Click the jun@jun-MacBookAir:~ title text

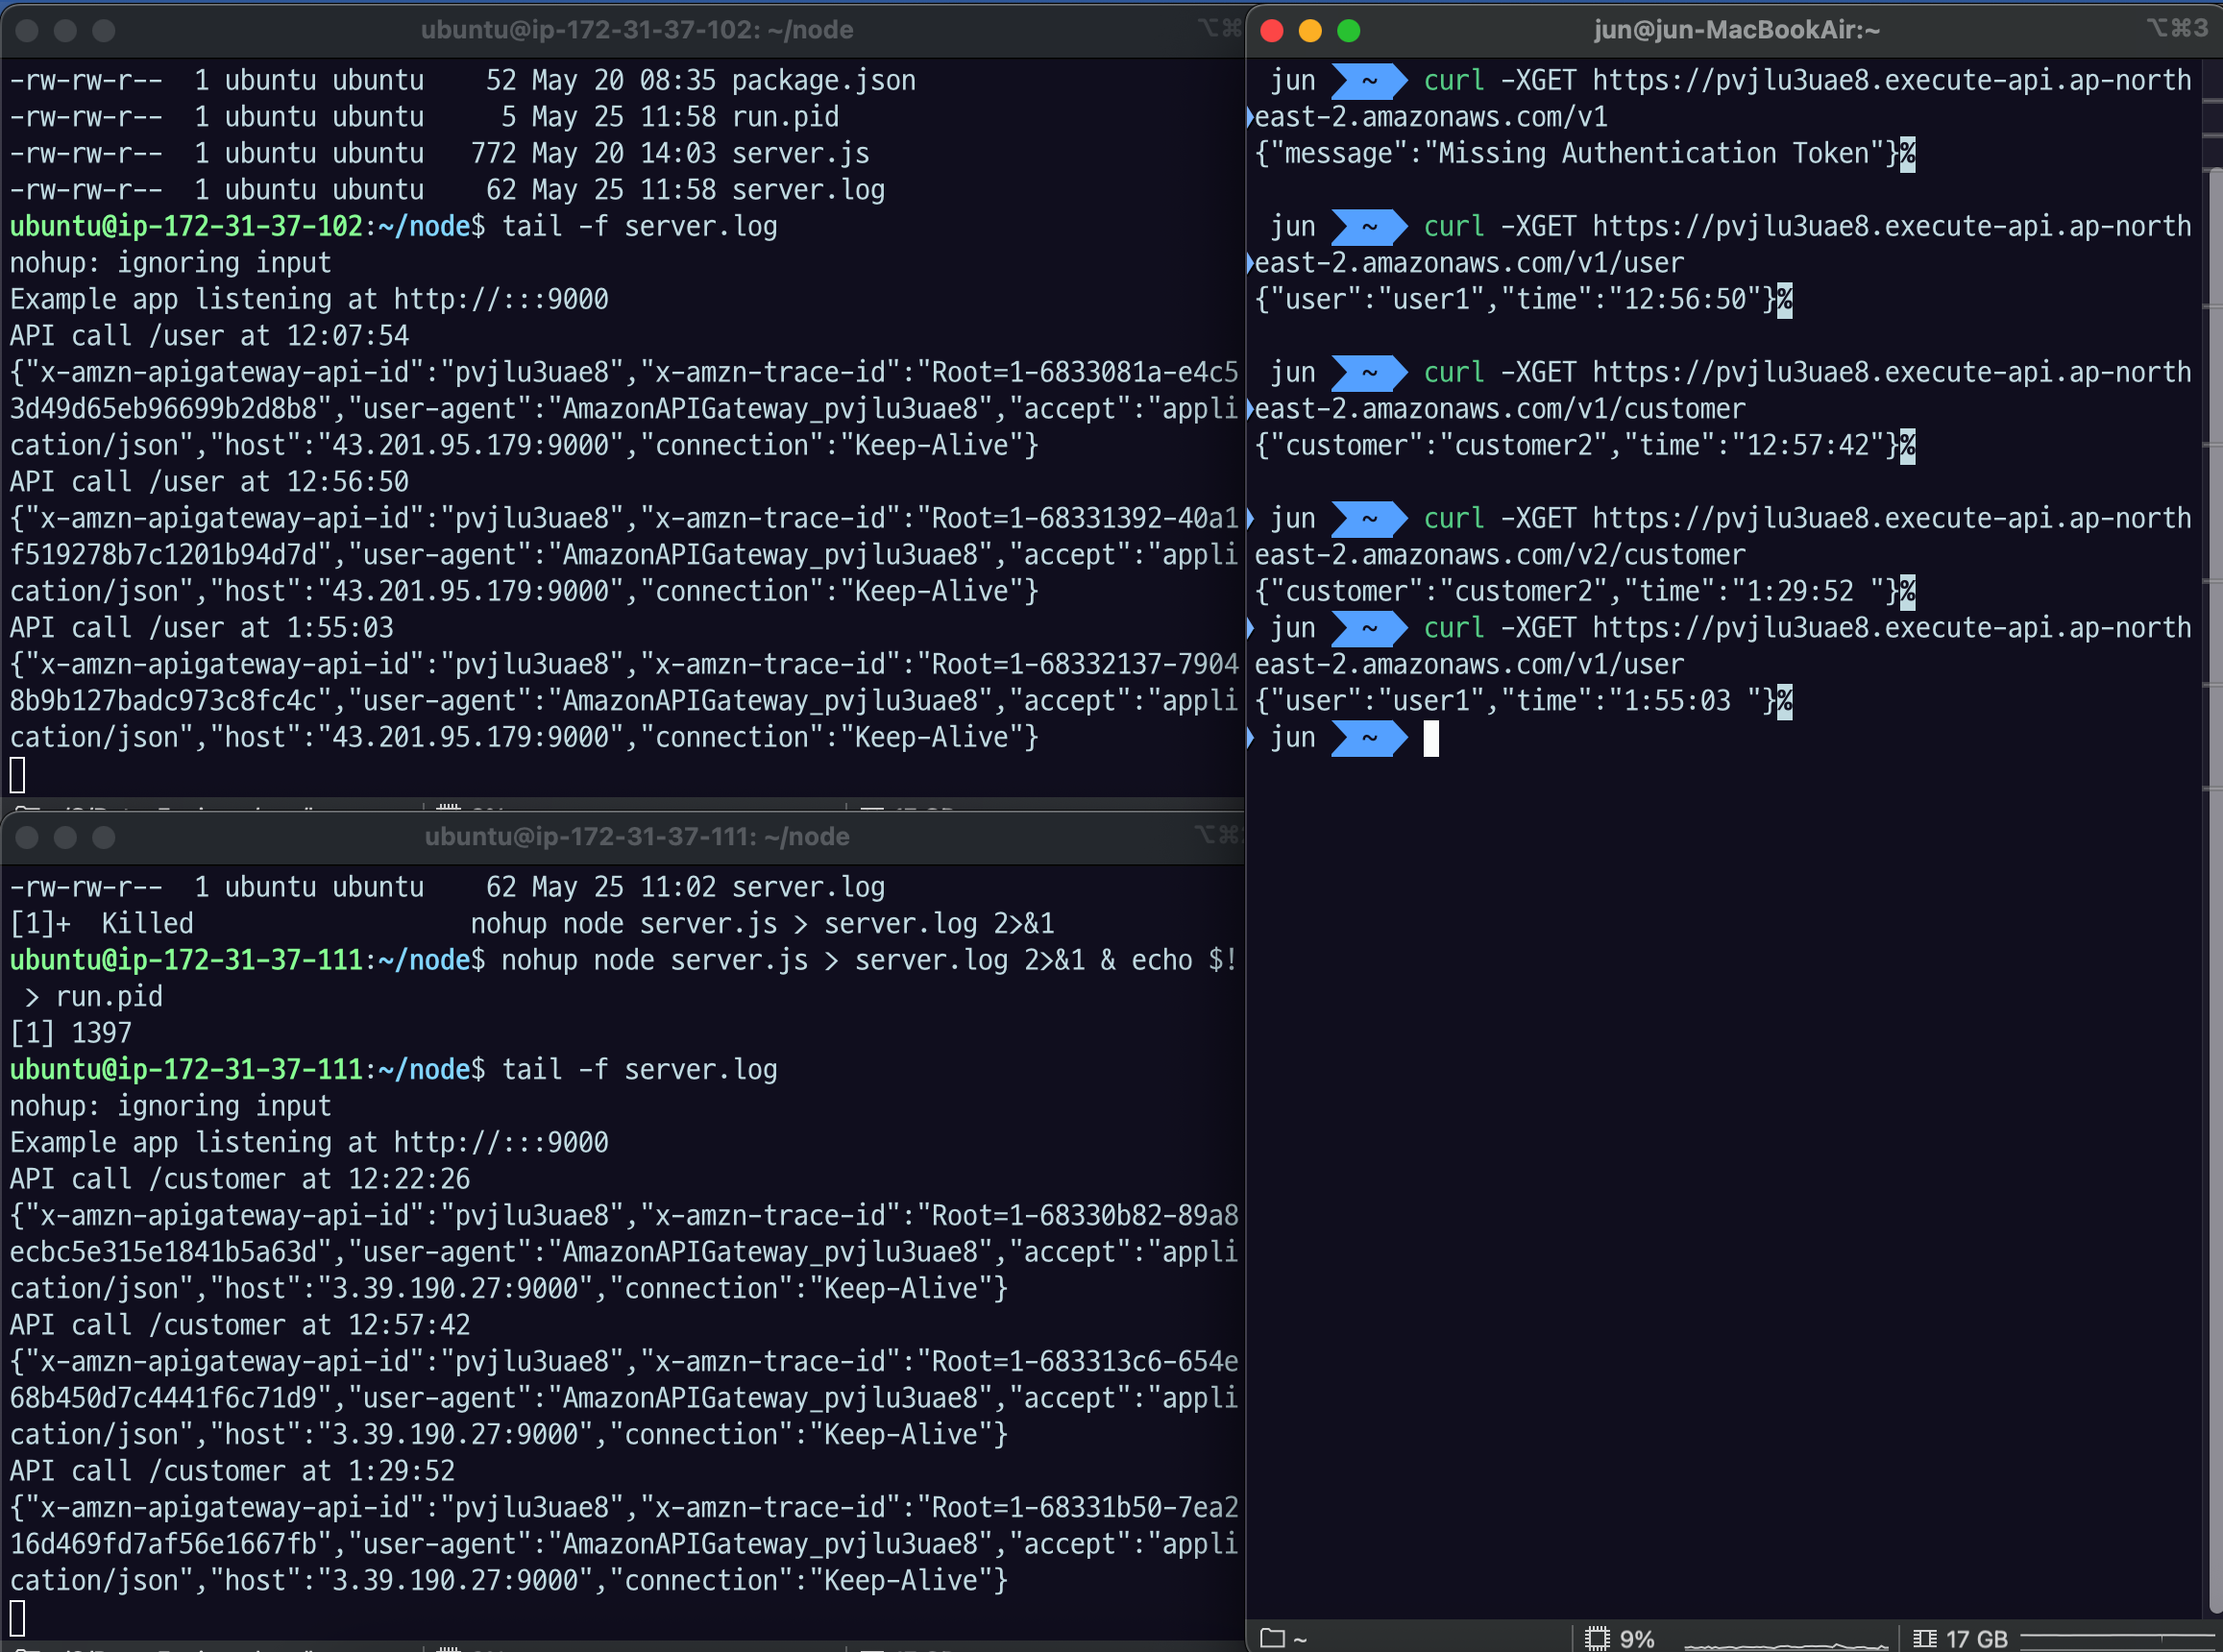1736,30
